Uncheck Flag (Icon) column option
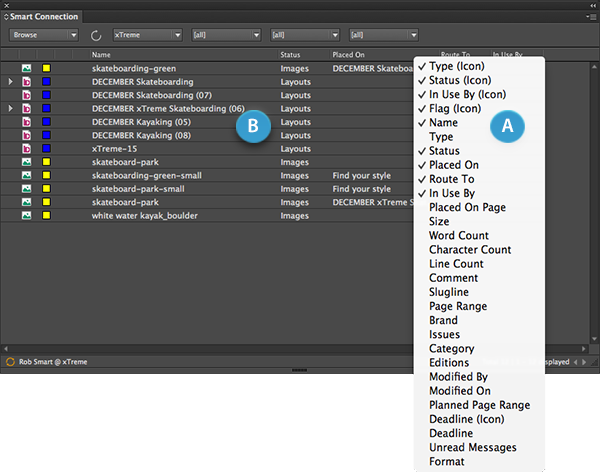The width and height of the screenshot is (600, 472). tap(479, 109)
